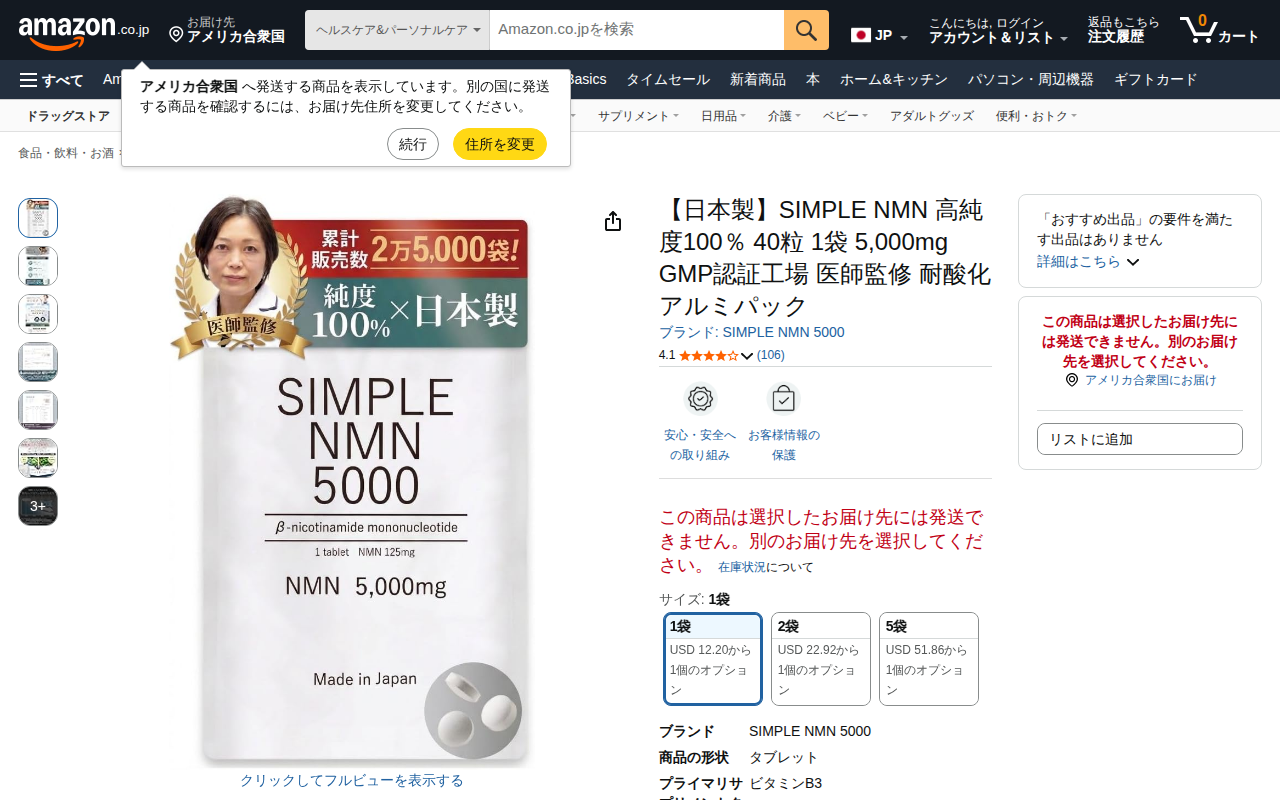
Task: Click the Amazon.co.jp search input field
Action: 637,30
